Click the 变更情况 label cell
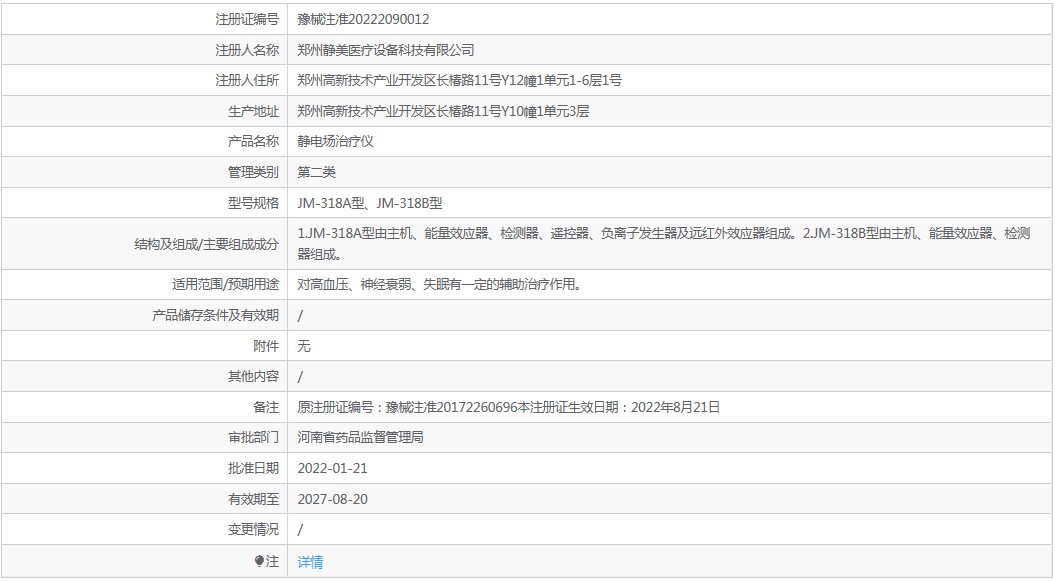Screen dimensions: 1055x581 144,530
